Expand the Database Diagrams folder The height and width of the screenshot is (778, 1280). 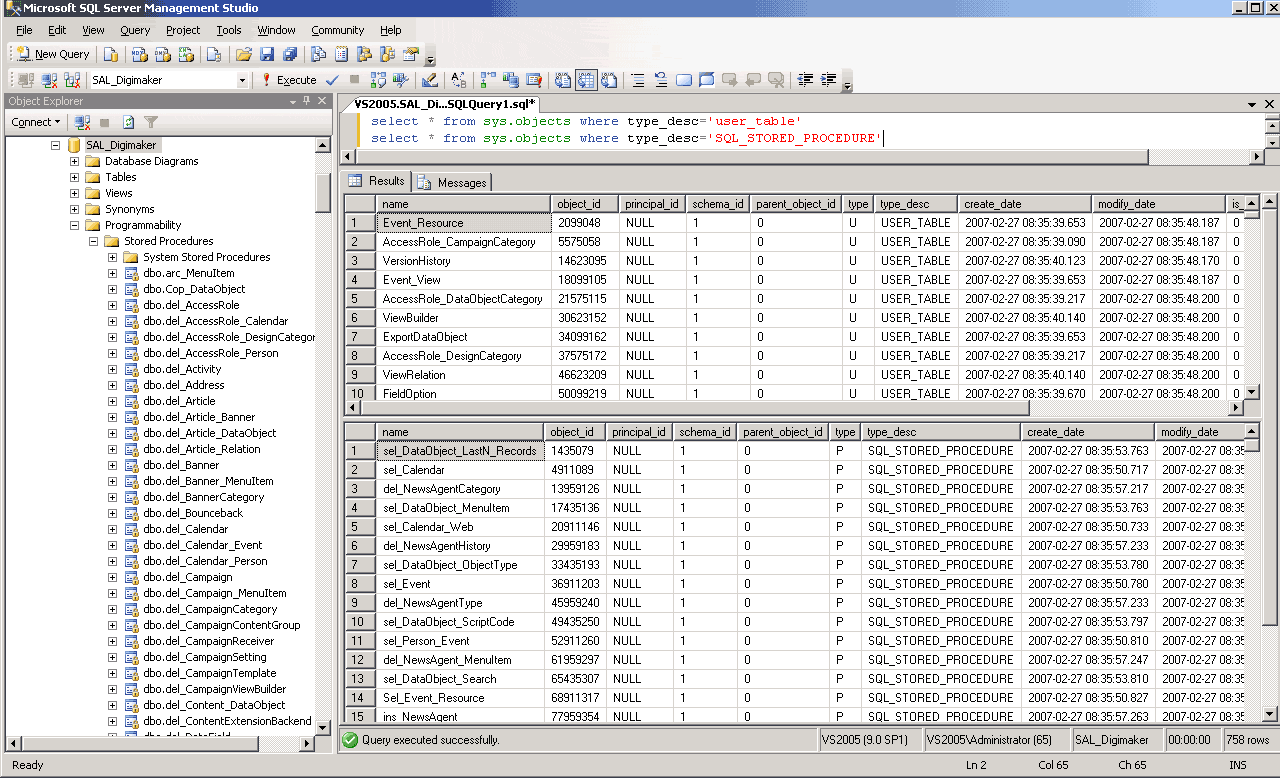75,161
